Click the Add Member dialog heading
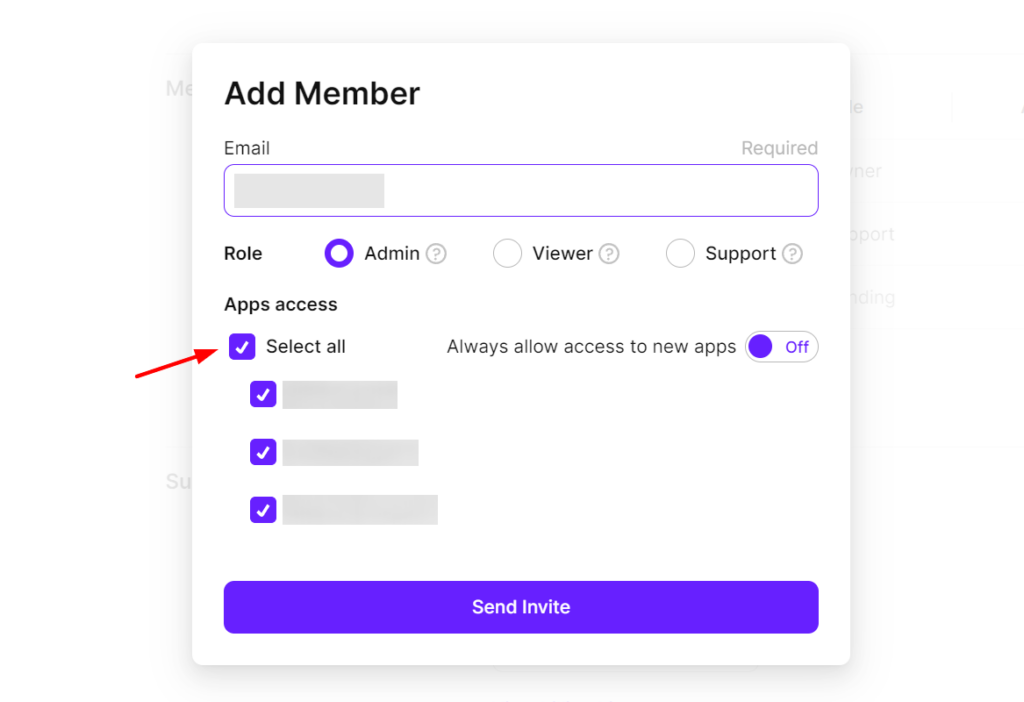 click(322, 93)
